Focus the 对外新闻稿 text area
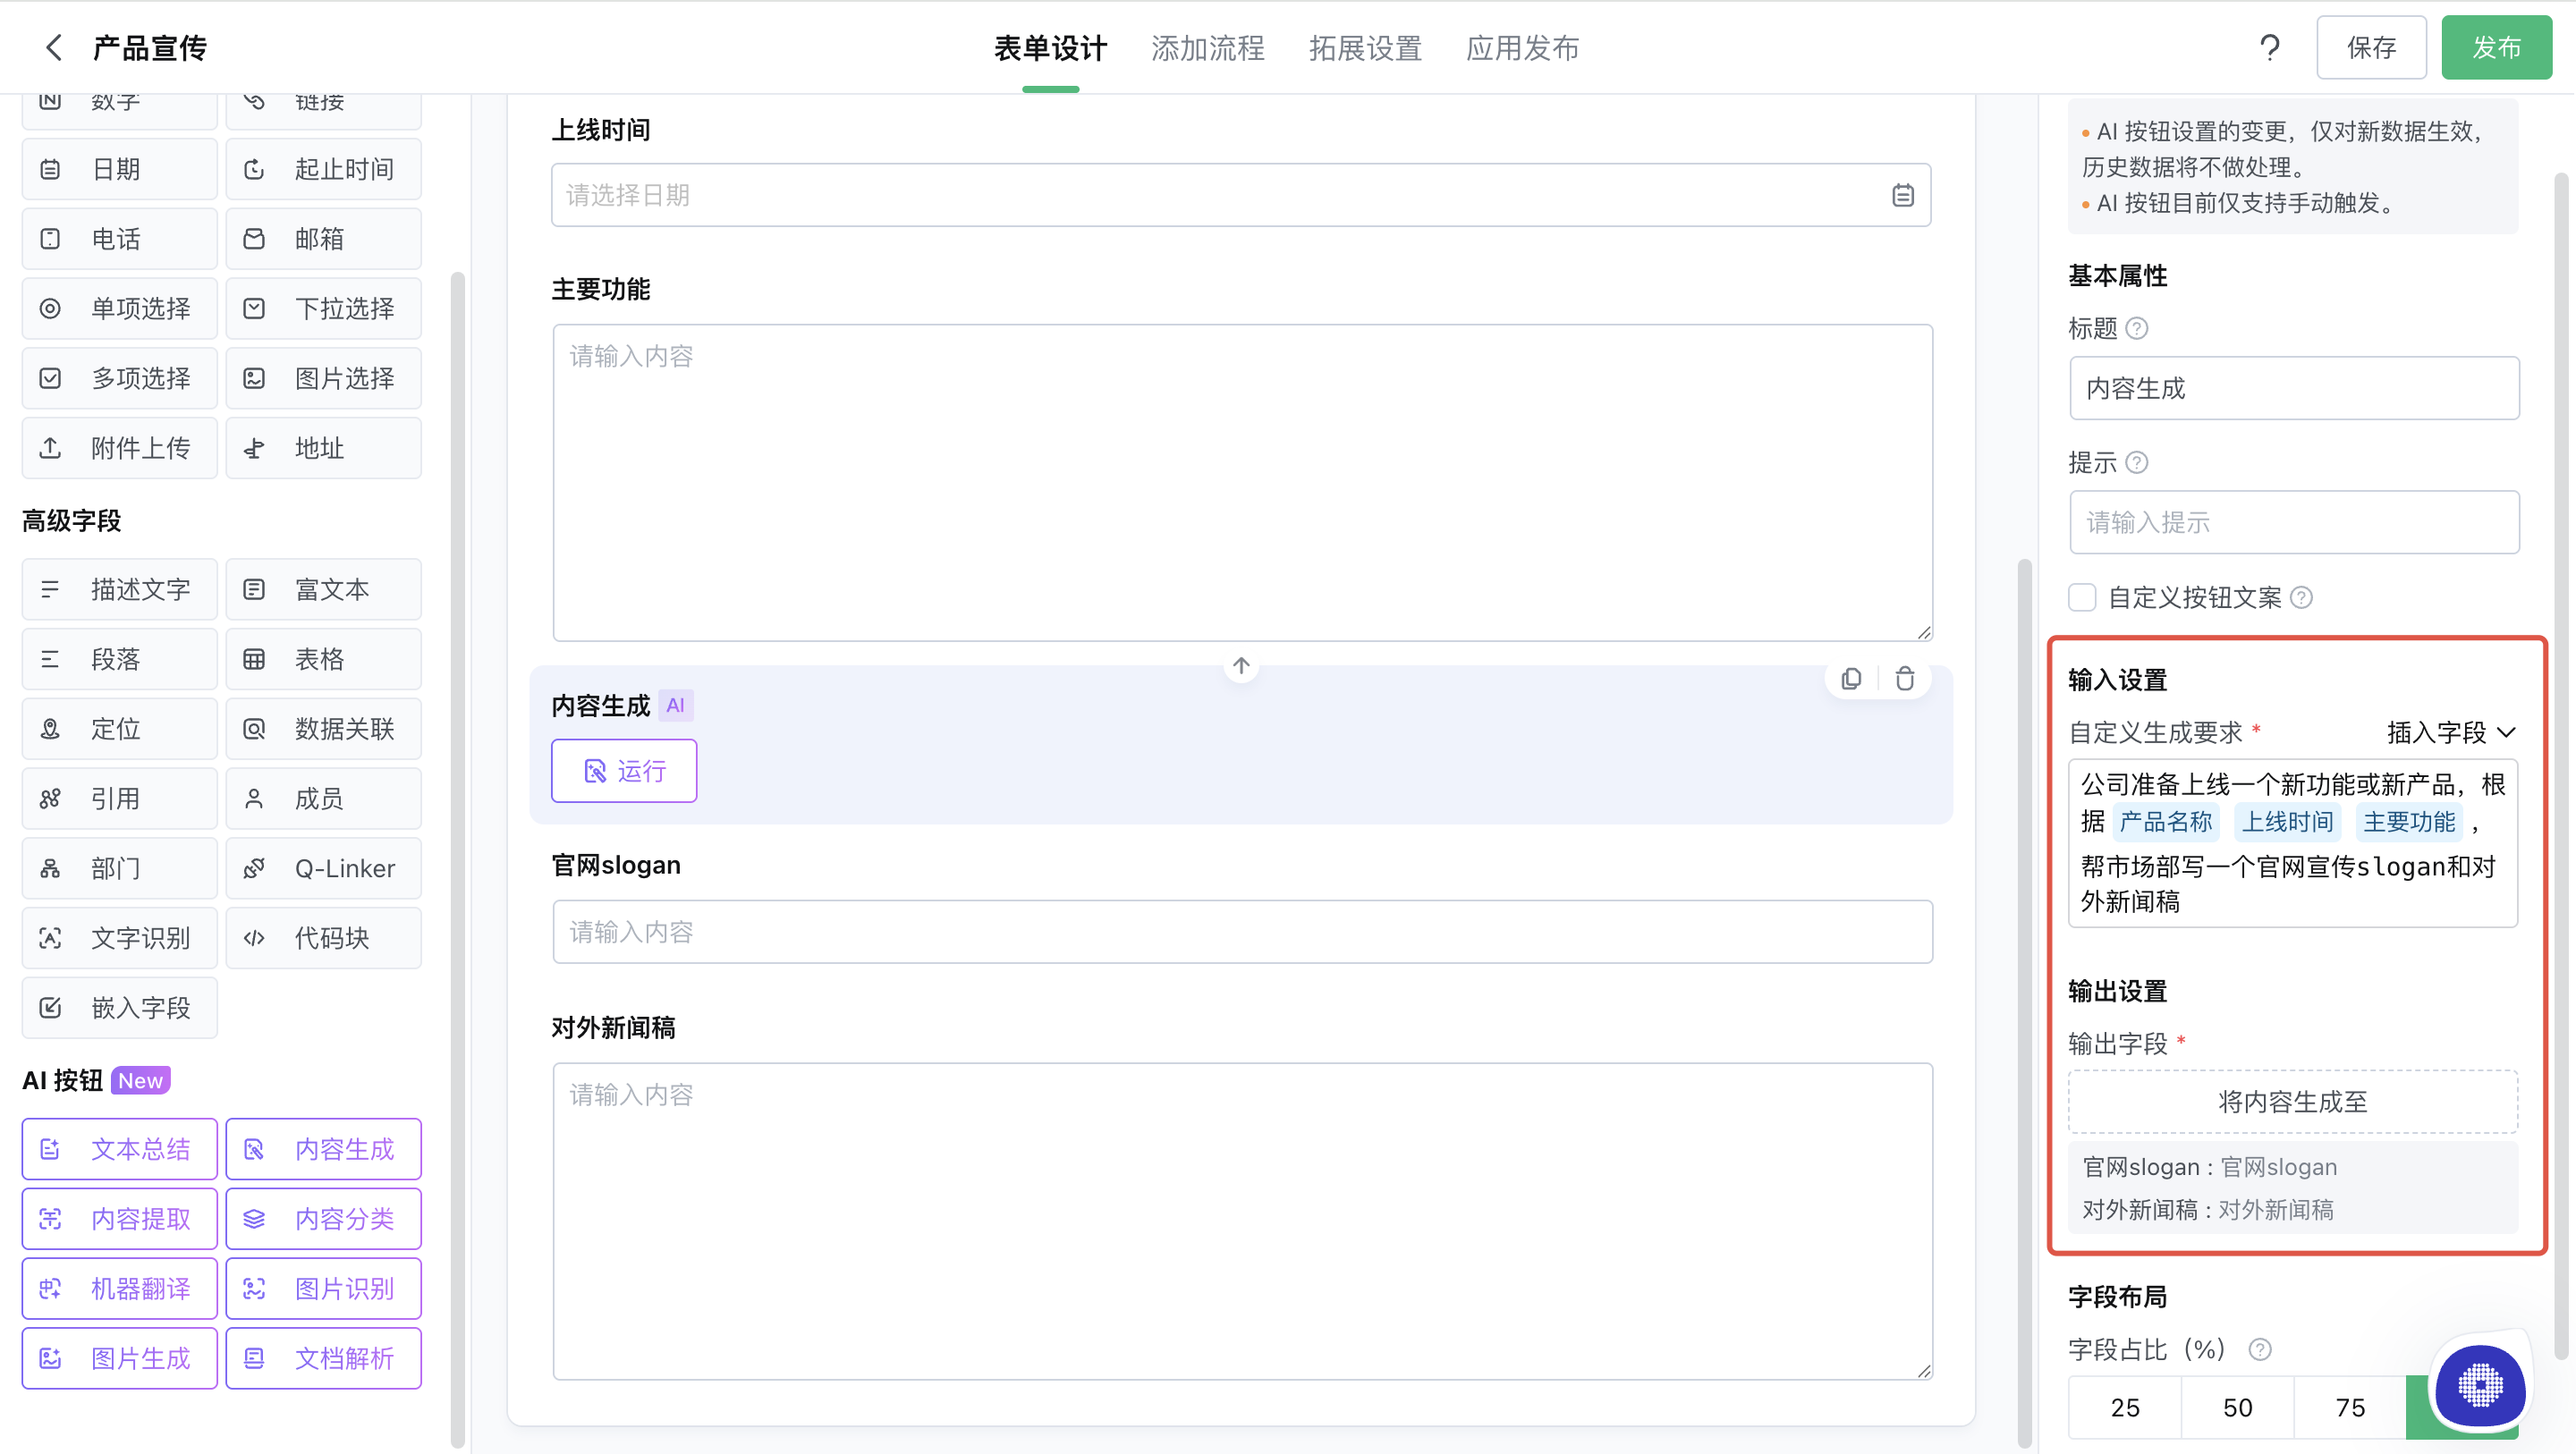 [x=1242, y=1221]
